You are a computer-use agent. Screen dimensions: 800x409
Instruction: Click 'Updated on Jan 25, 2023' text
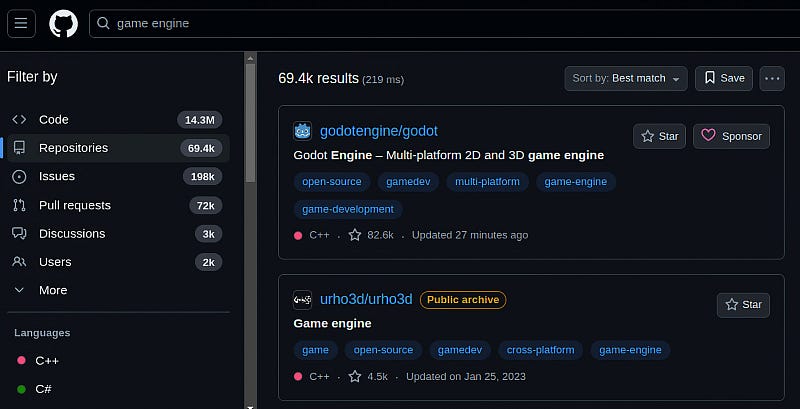click(466, 376)
